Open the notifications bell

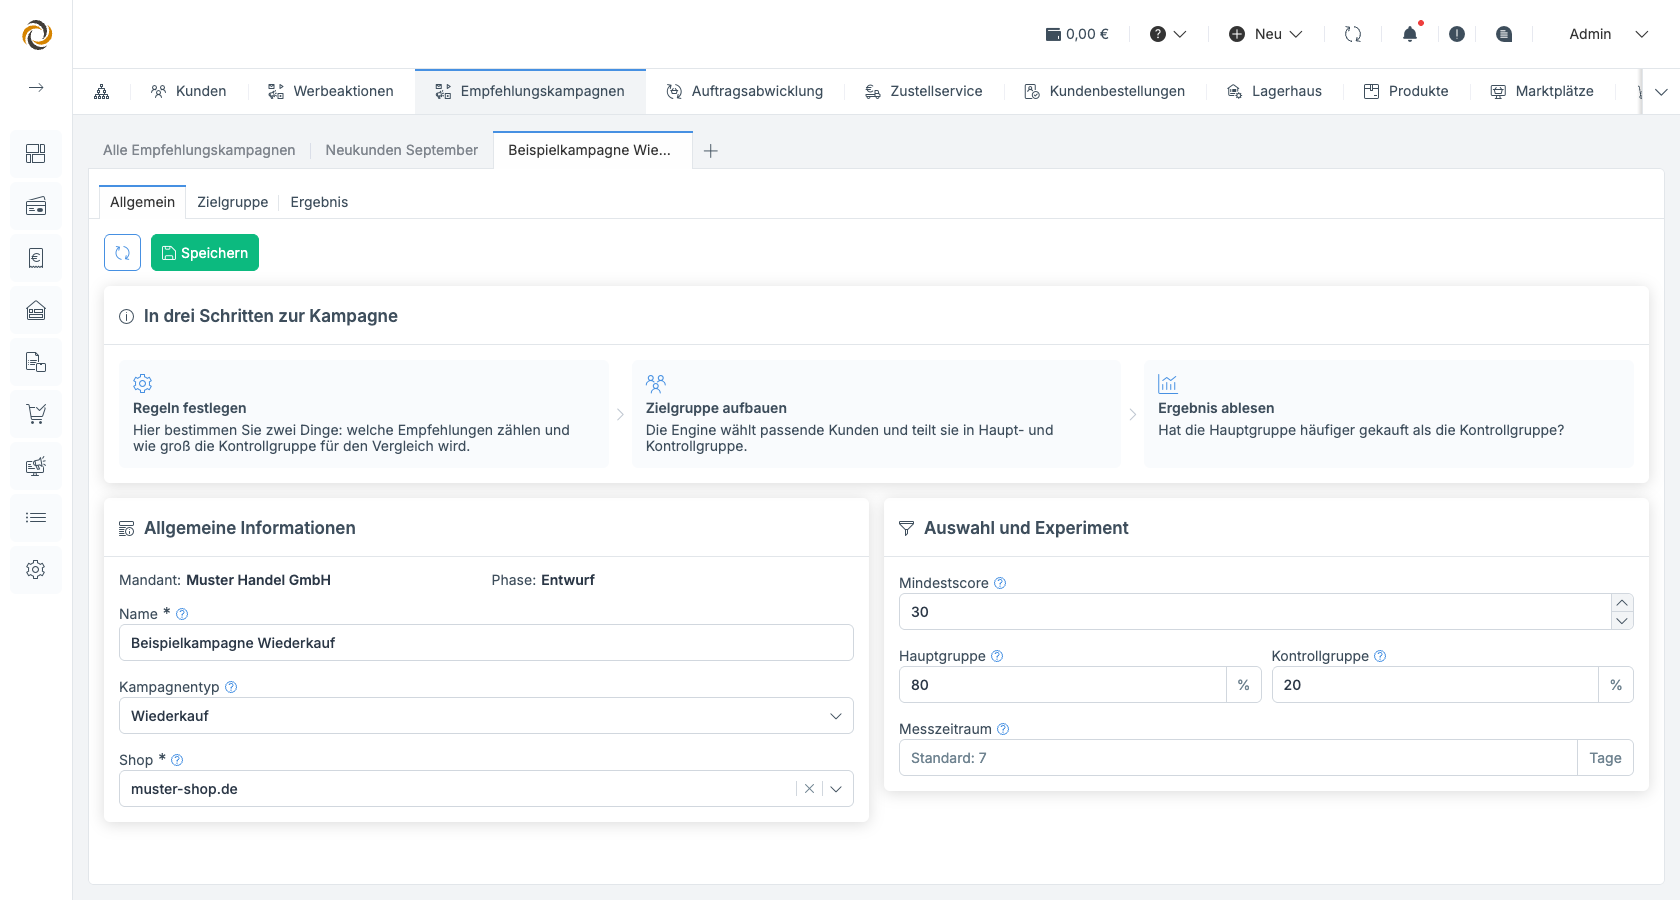click(1410, 34)
